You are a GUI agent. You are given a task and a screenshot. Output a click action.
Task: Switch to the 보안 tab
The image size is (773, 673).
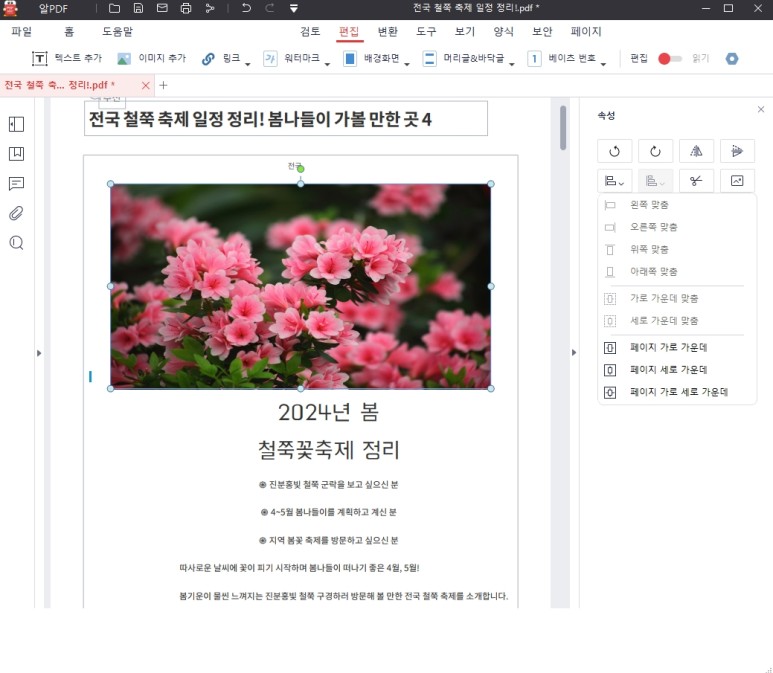coord(542,32)
